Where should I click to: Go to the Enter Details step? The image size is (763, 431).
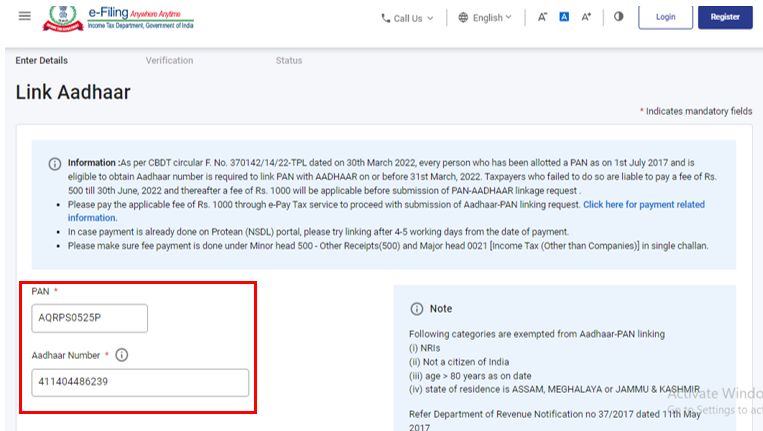(x=42, y=61)
